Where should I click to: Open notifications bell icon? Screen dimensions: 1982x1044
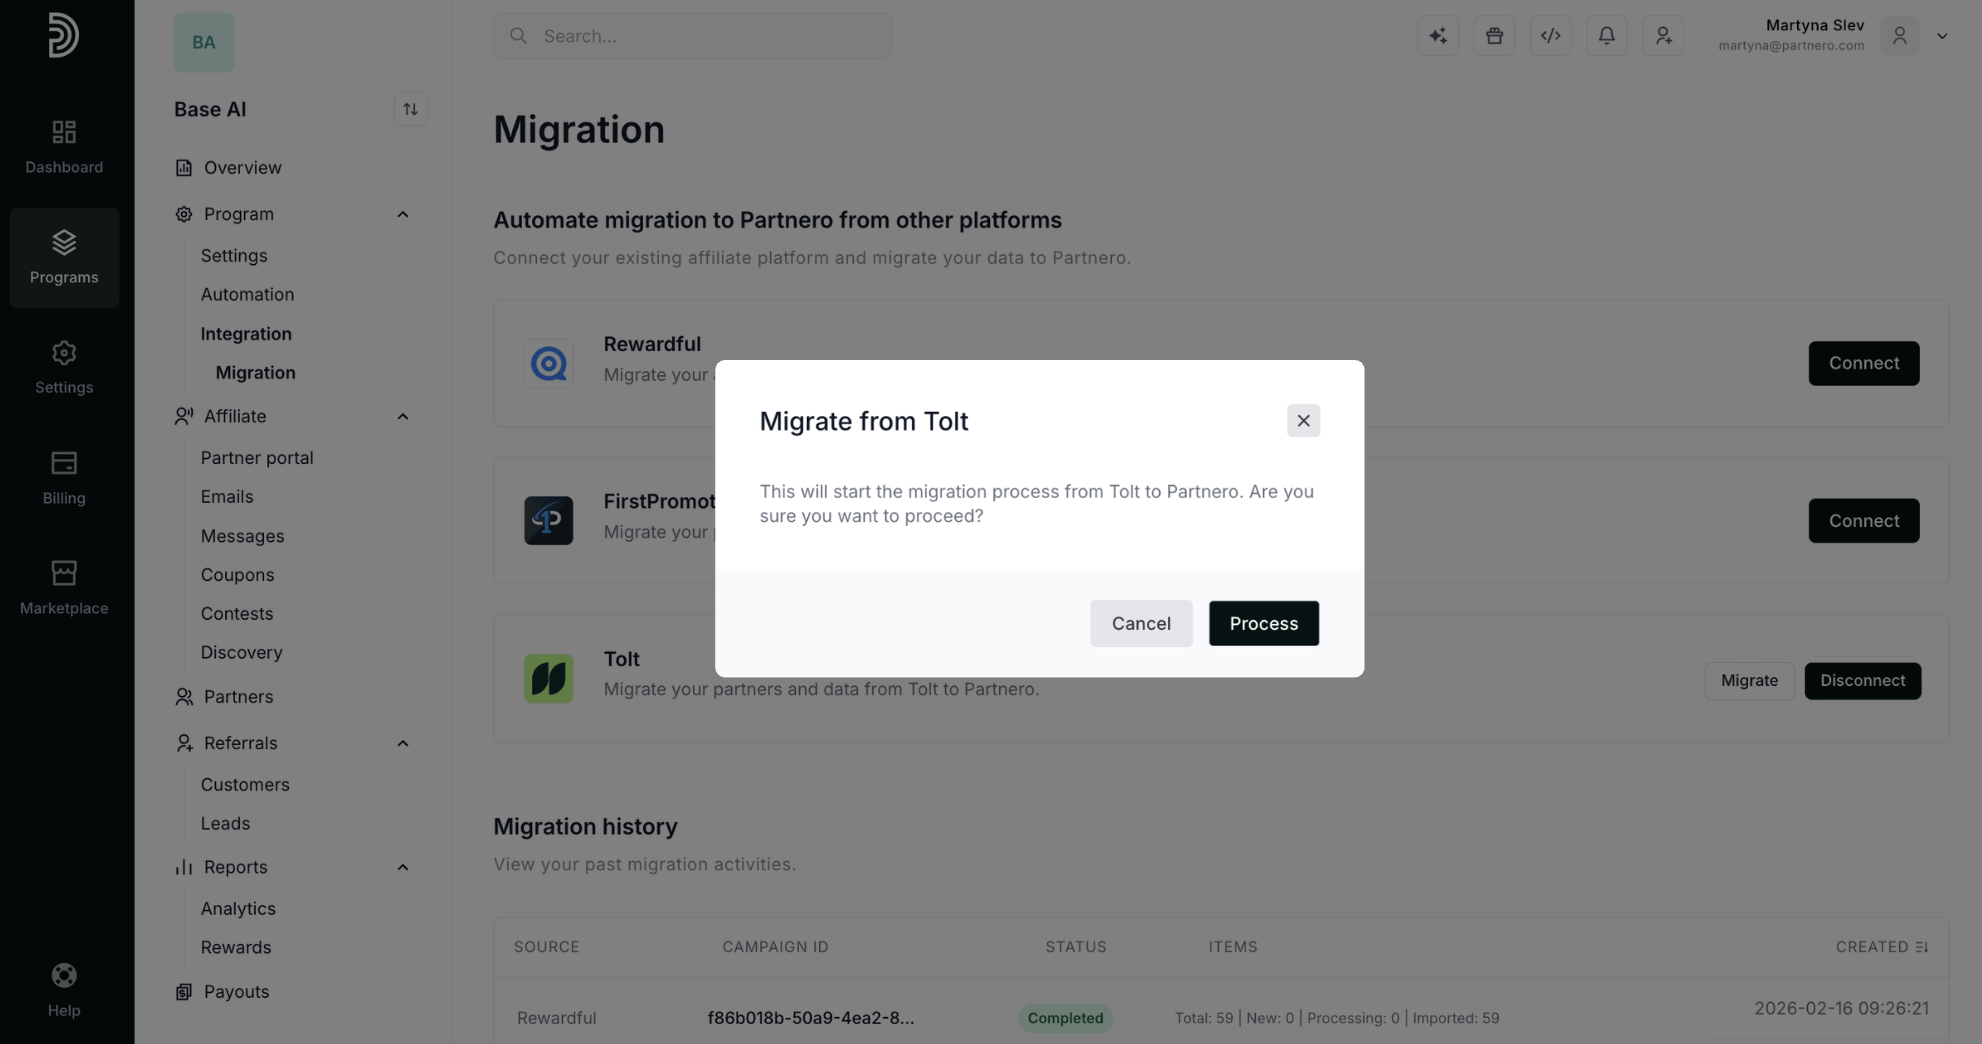tap(1606, 36)
